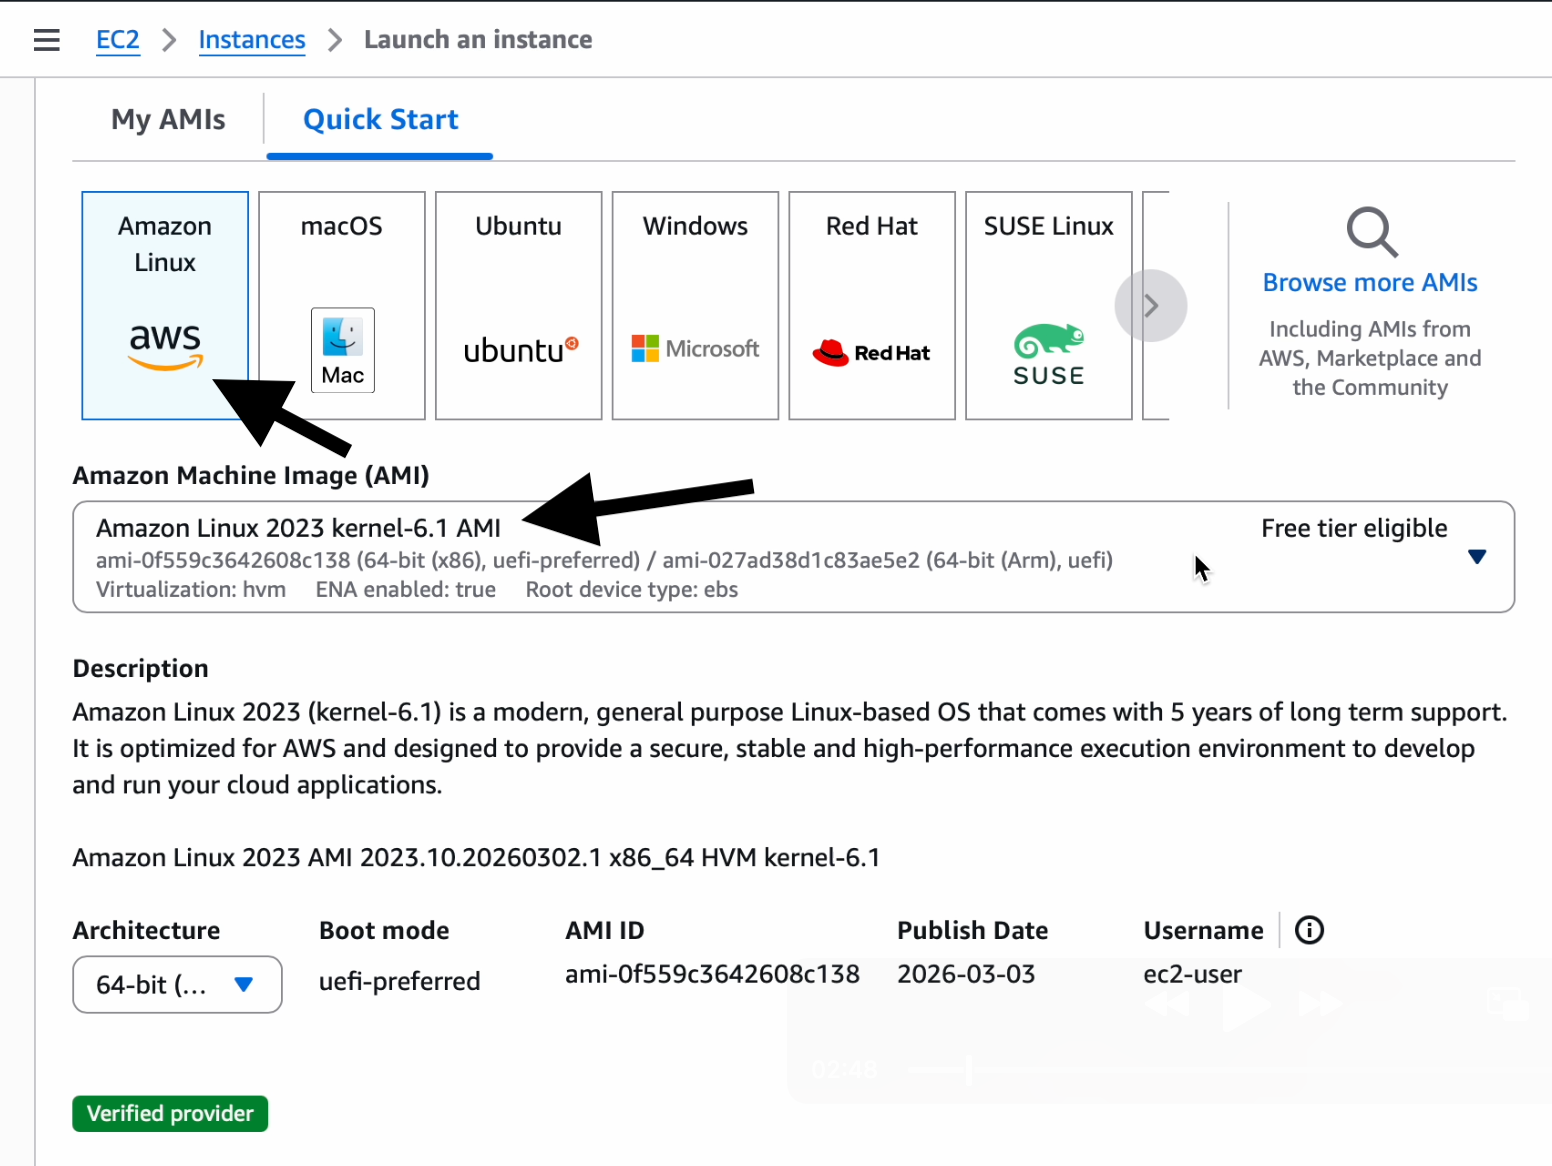Viewport: 1552px width, 1166px height.
Task: Click the Boot mode column label
Action: (x=384, y=930)
